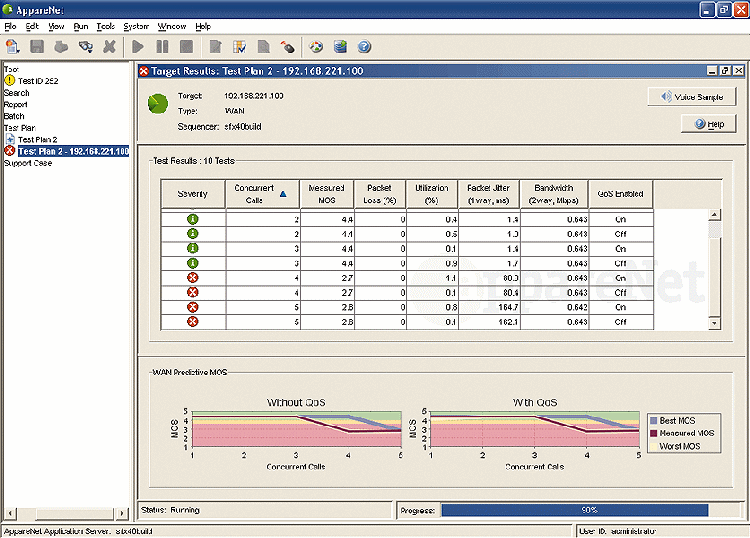
Task: Click the blank page toolbar icon
Action: [x=264, y=46]
